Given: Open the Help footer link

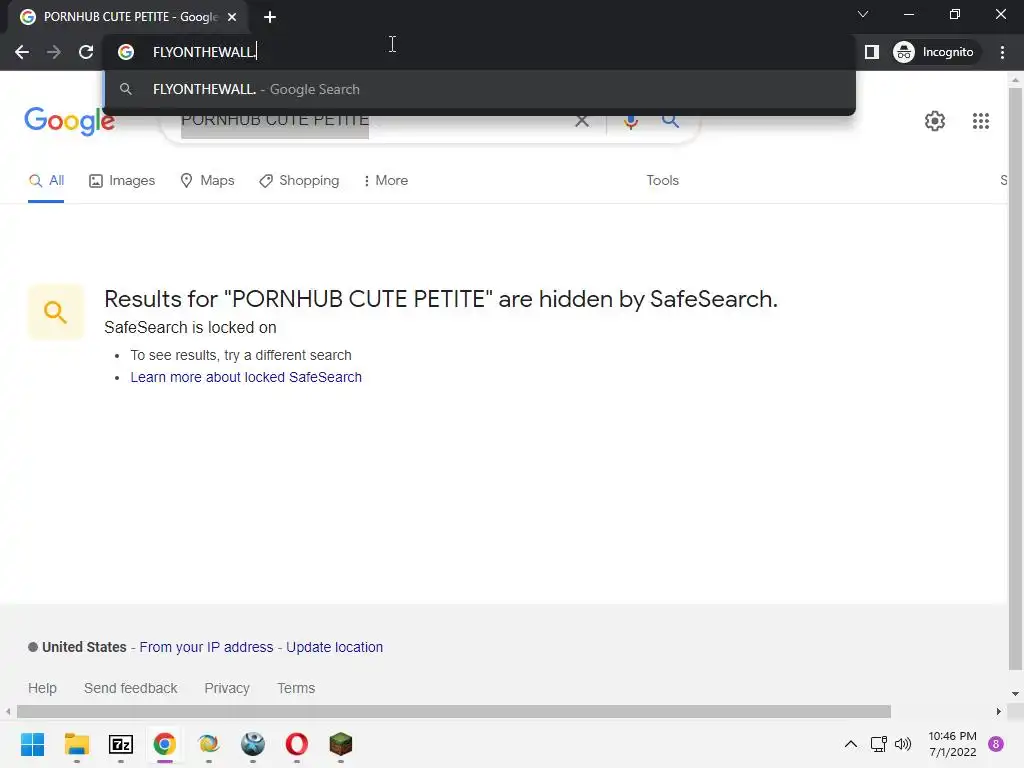Looking at the screenshot, I should point(42,688).
